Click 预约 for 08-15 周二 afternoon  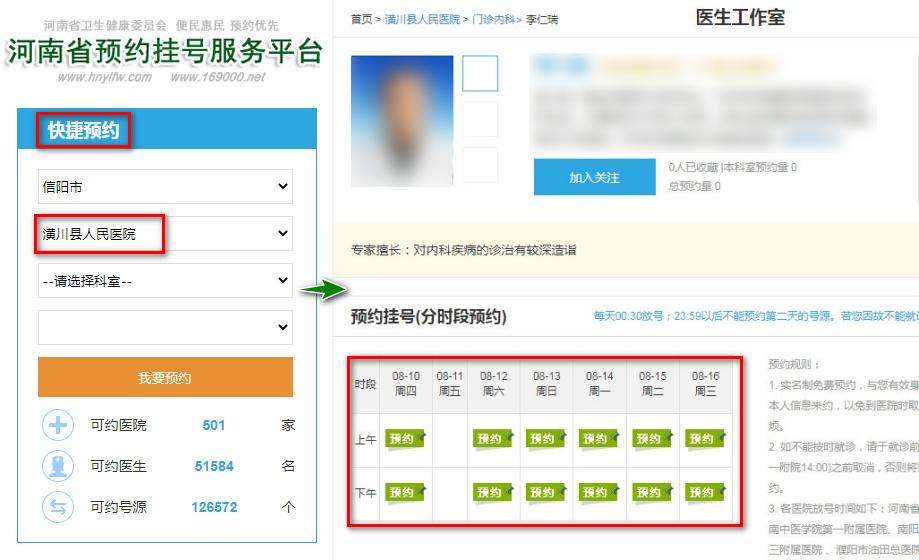[652, 492]
